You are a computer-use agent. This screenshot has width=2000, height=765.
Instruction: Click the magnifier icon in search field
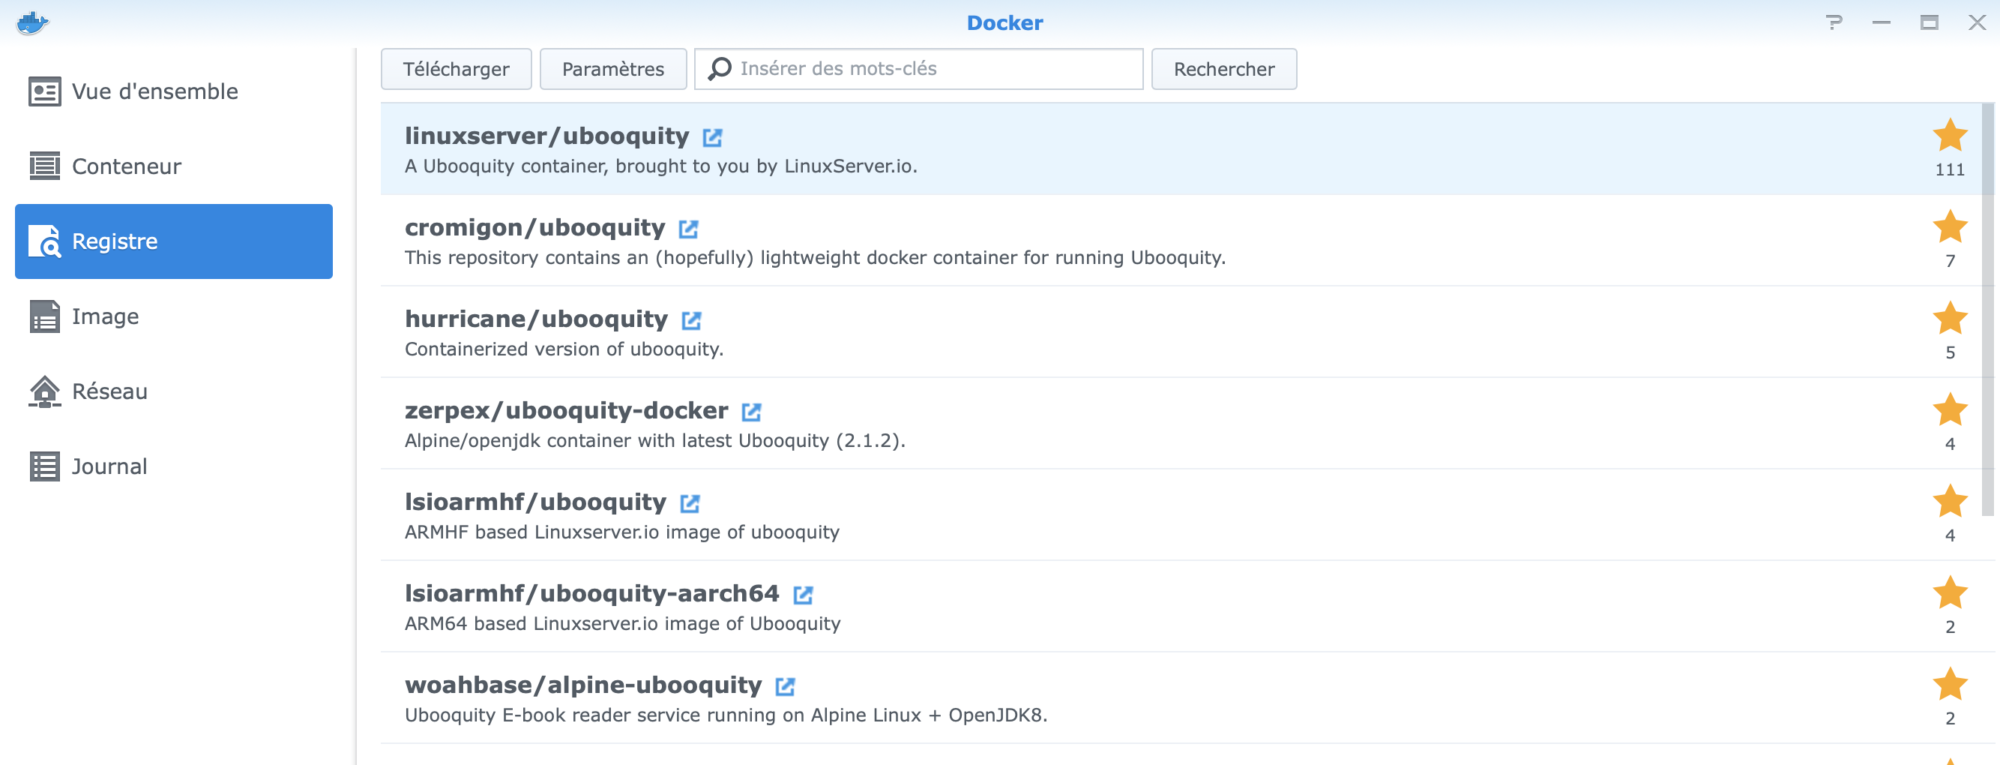click(720, 69)
